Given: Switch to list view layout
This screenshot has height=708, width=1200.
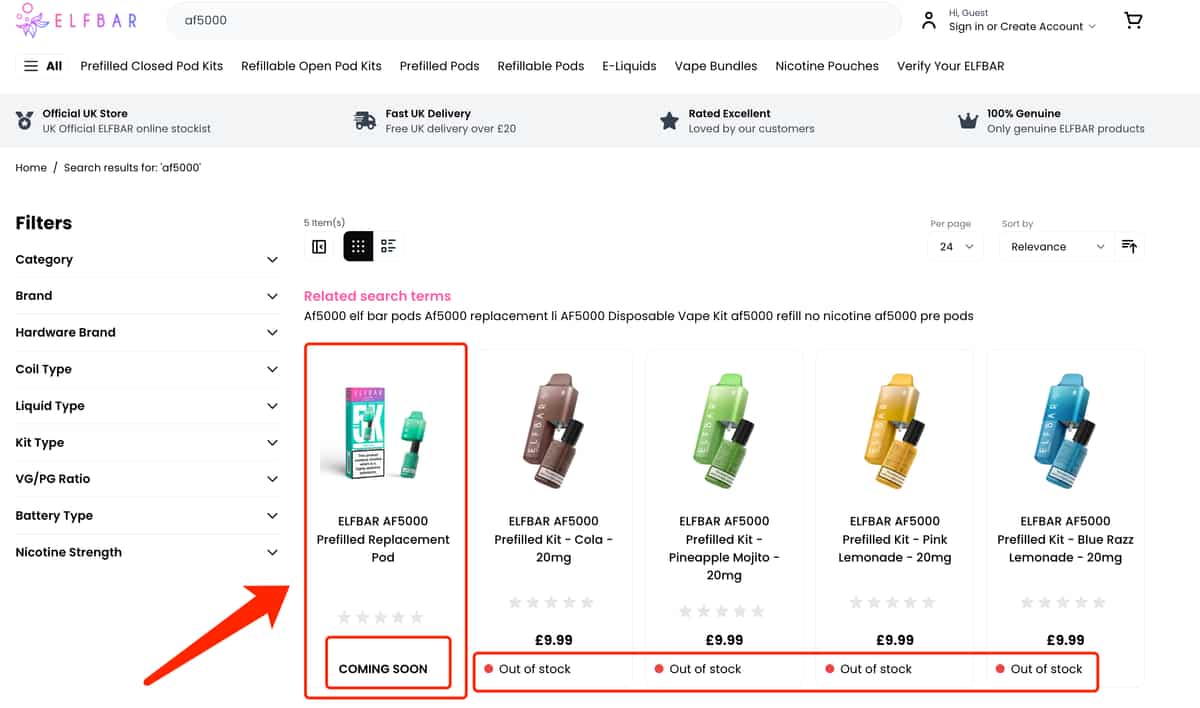Looking at the screenshot, I should point(388,246).
